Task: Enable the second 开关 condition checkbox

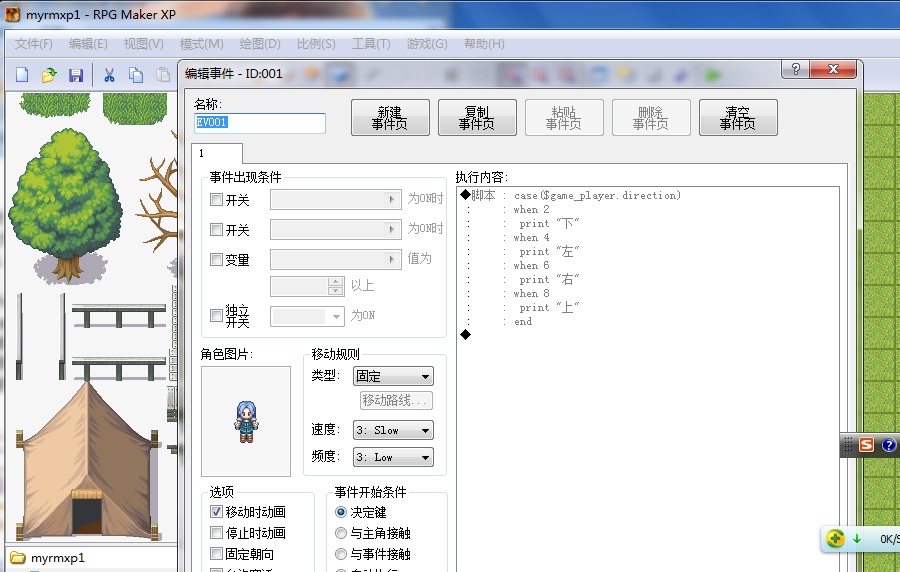Action: coord(216,229)
